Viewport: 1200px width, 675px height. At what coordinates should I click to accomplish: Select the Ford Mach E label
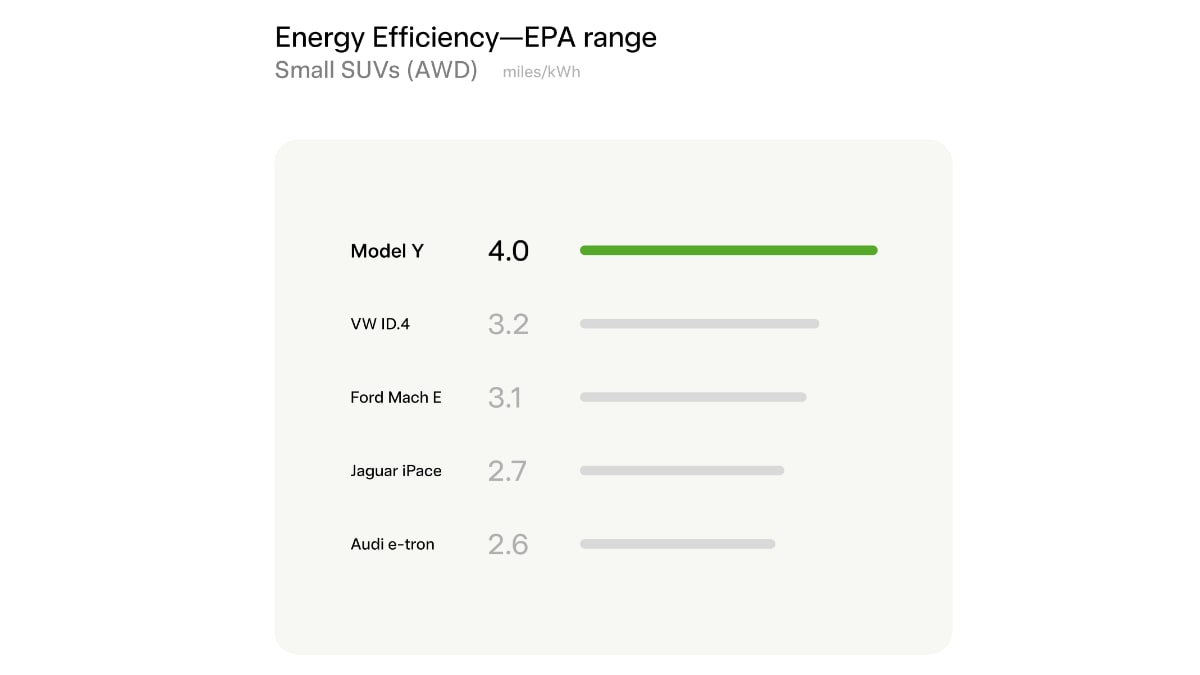[396, 397]
